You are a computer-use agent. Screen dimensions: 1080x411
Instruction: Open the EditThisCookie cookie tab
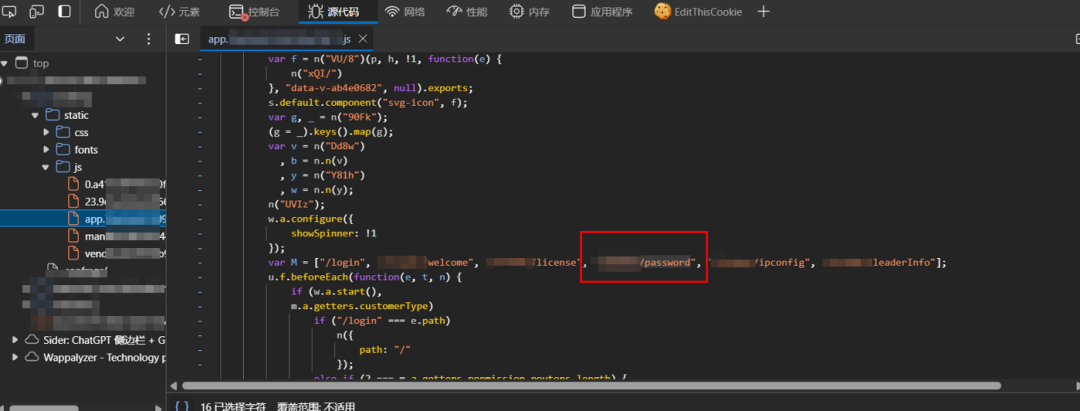pyautogui.click(x=698, y=12)
